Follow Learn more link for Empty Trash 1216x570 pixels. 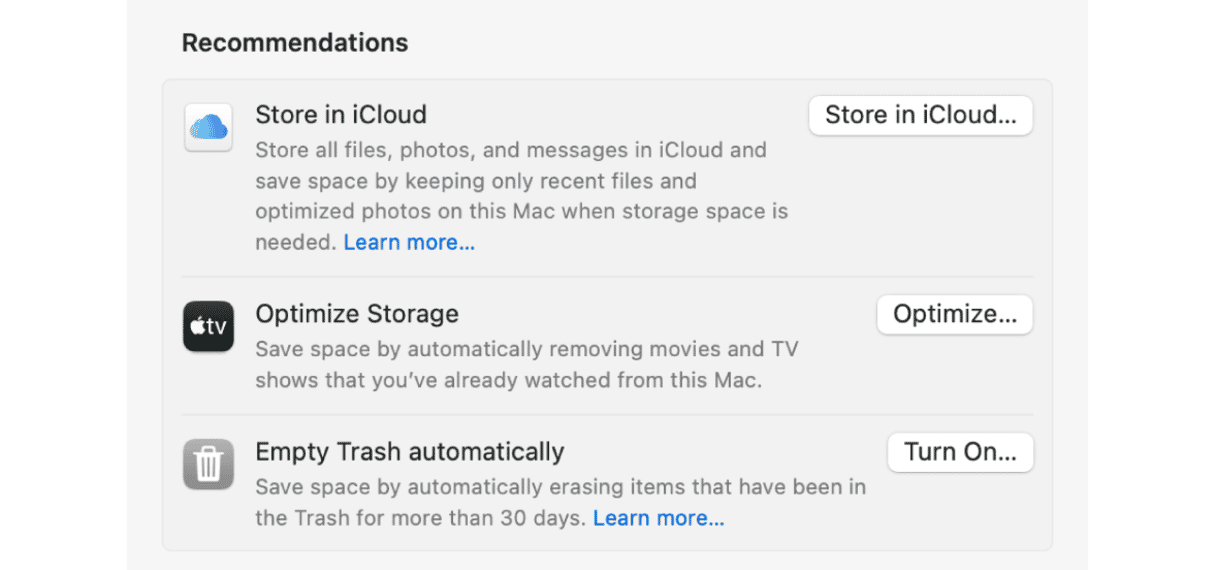[x=658, y=519]
